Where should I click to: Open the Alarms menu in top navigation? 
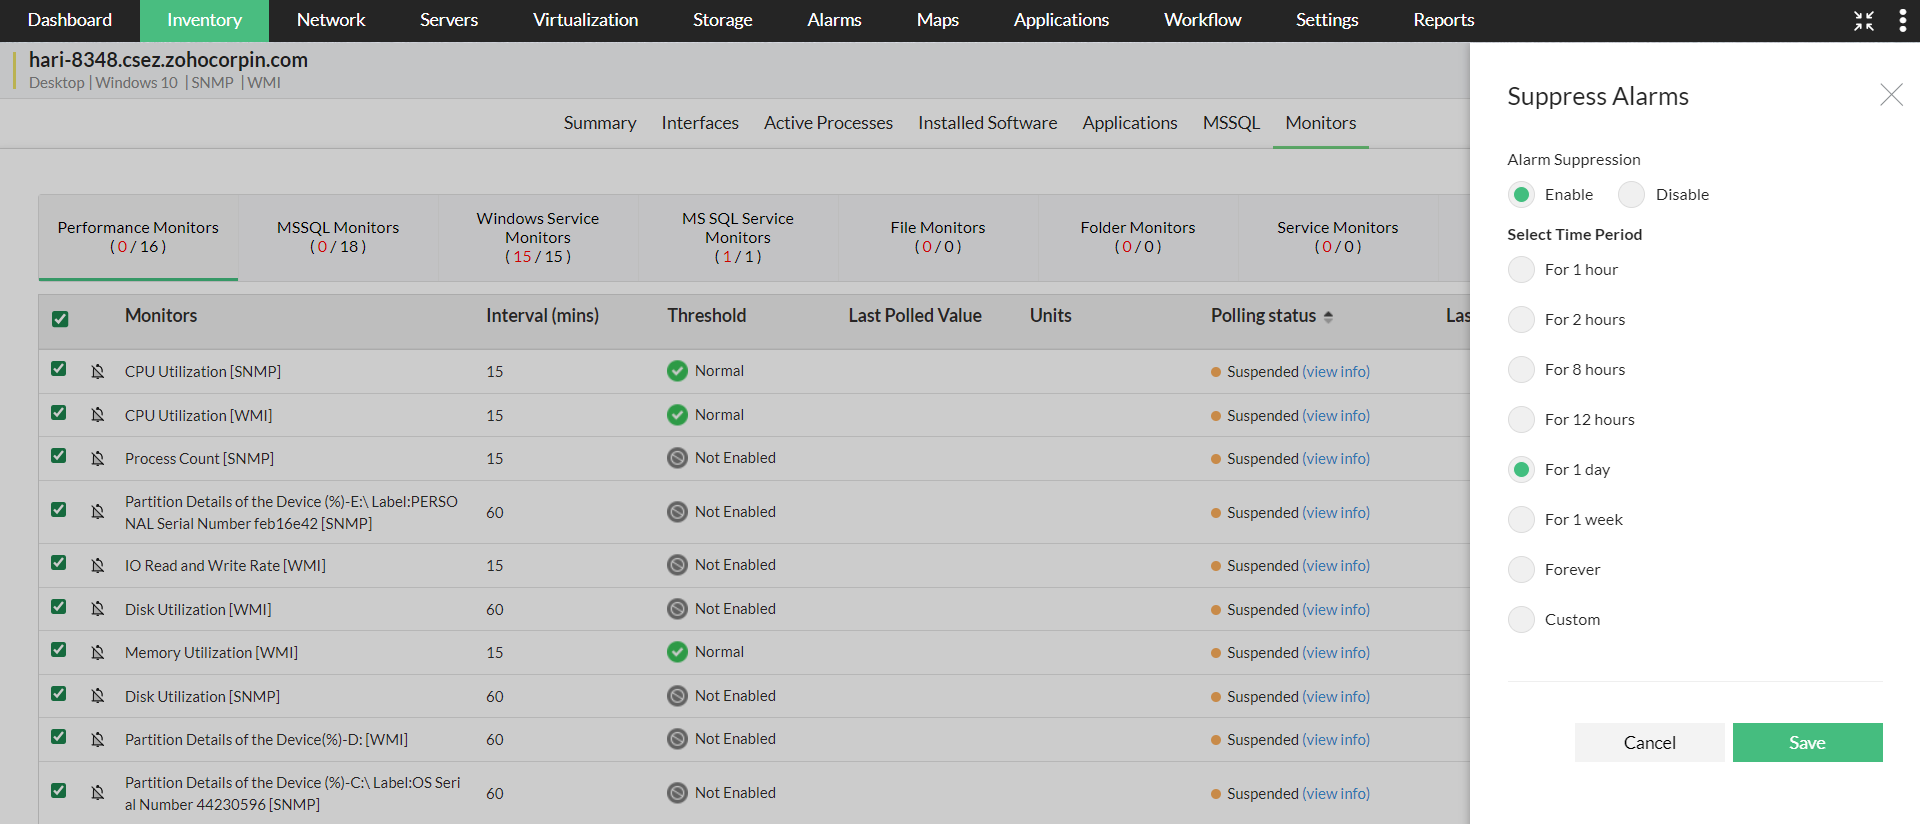coord(834,20)
